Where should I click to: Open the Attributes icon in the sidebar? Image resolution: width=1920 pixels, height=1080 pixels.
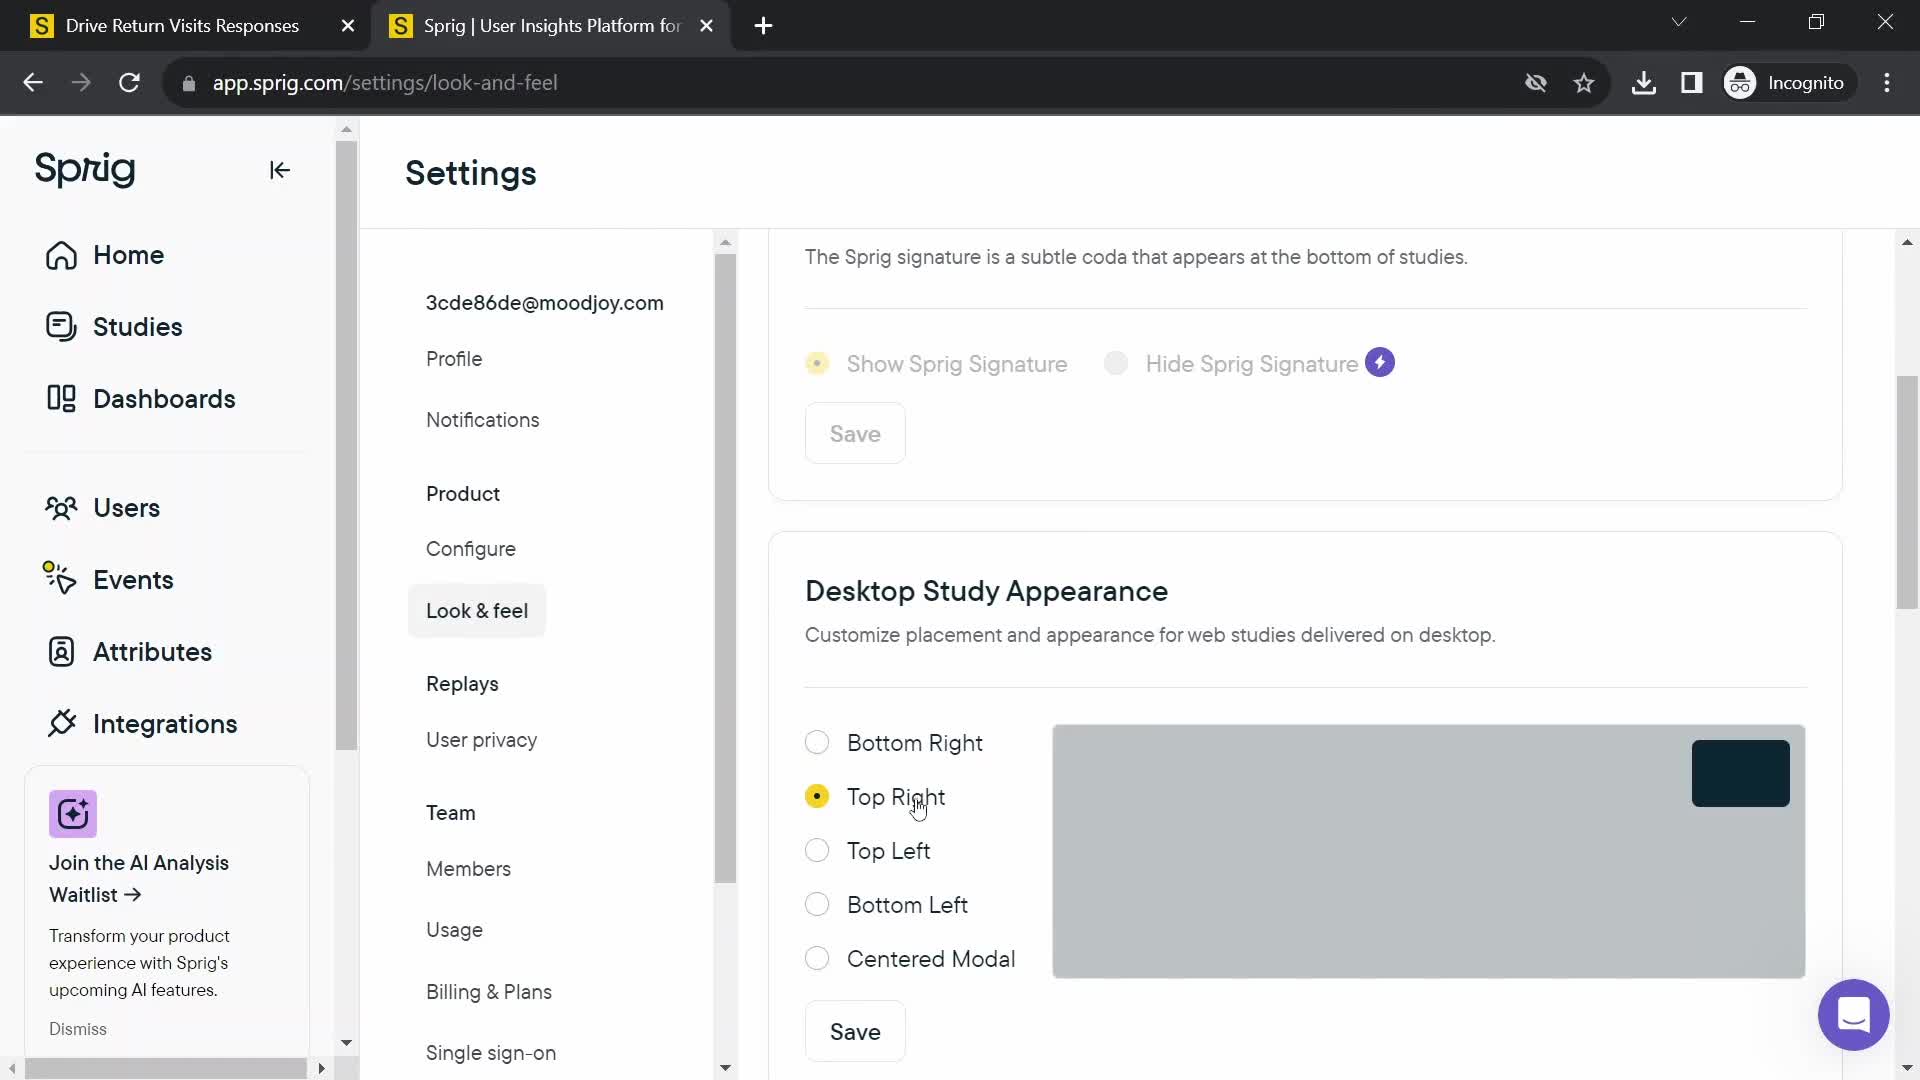click(61, 652)
